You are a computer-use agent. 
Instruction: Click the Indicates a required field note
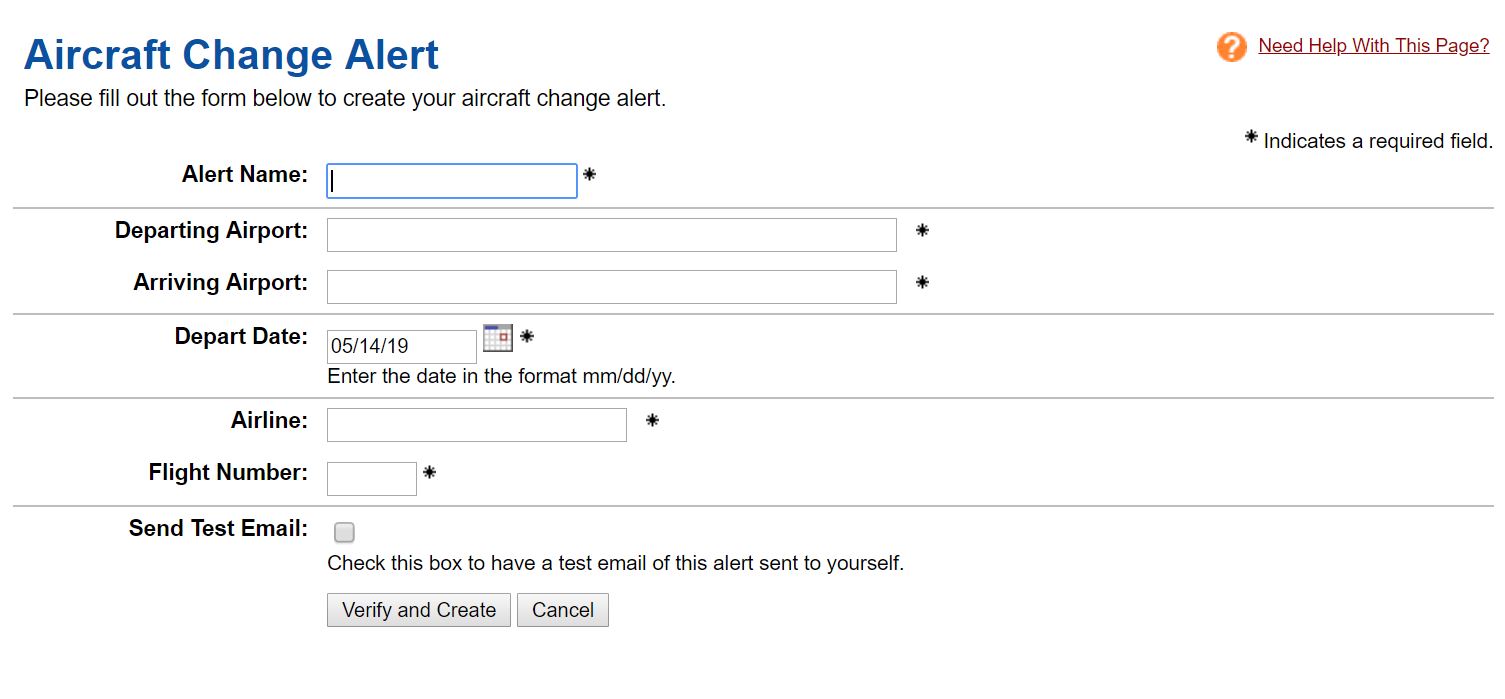click(x=1370, y=141)
